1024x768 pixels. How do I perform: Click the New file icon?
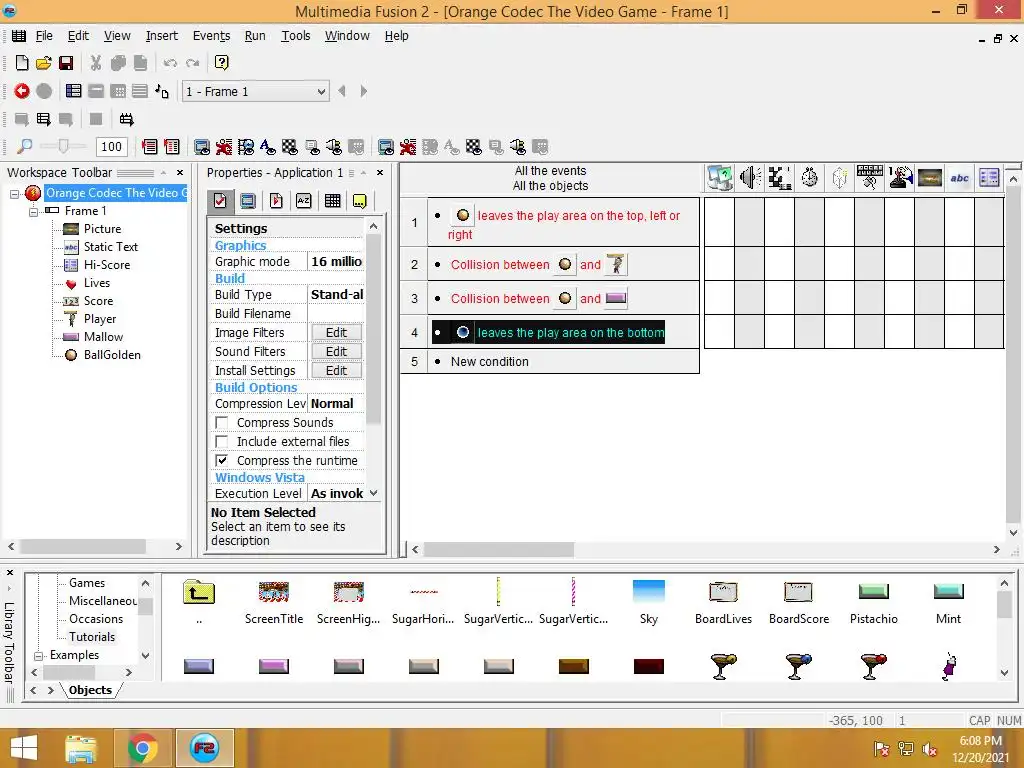click(x=22, y=63)
